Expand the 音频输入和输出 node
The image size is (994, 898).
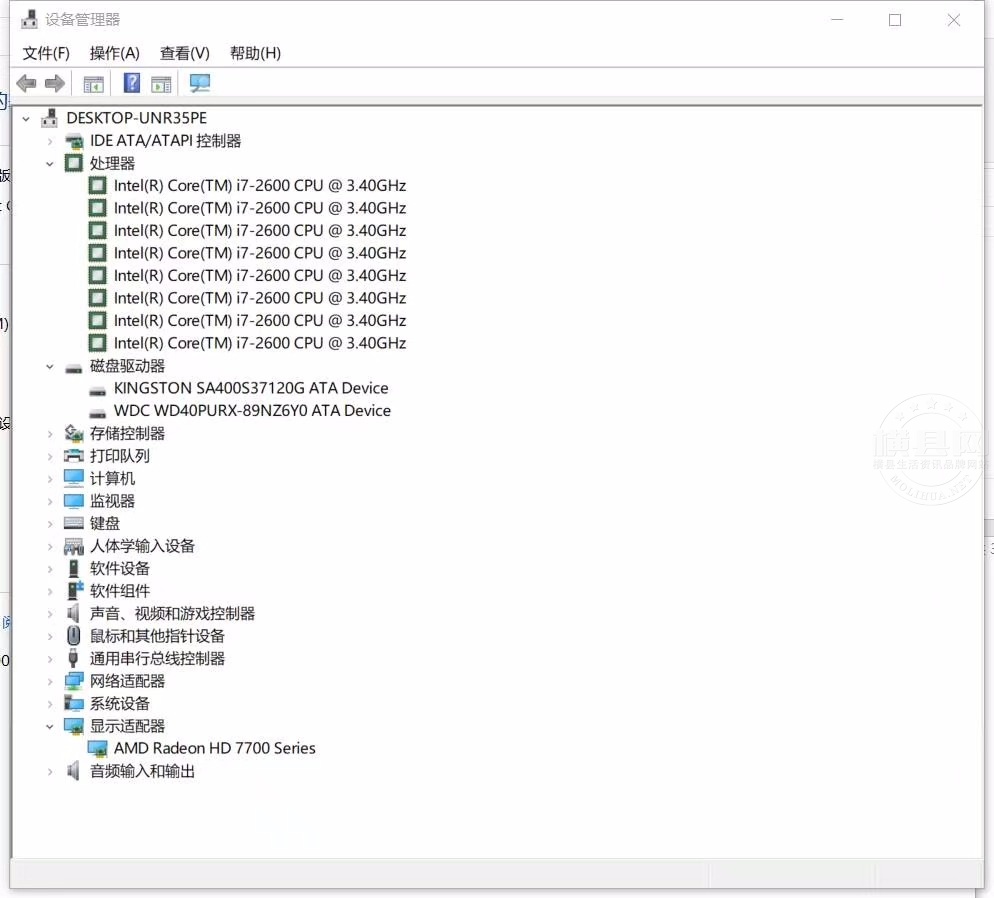(x=49, y=772)
